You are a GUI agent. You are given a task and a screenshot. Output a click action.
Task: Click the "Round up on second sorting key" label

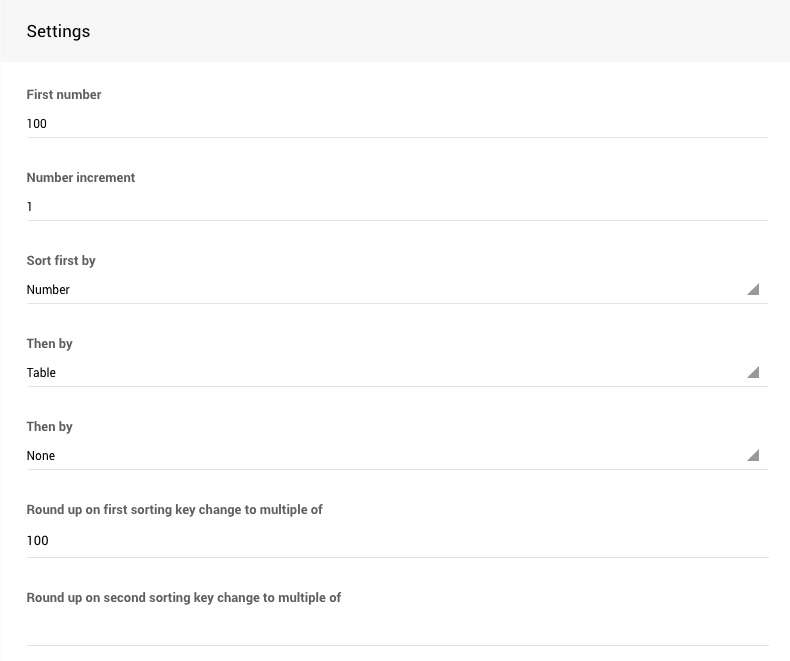pyautogui.click(x=183, y=598)
